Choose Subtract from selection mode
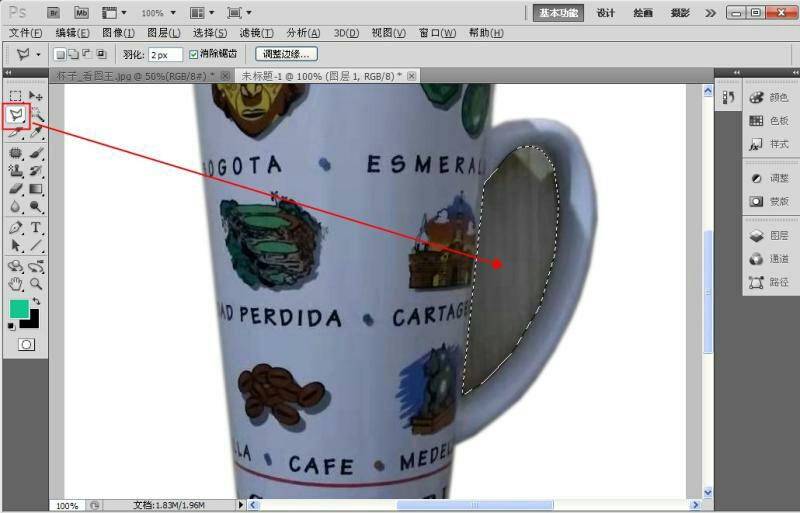Viewport: 800px width, 513px height. (87, 54)
